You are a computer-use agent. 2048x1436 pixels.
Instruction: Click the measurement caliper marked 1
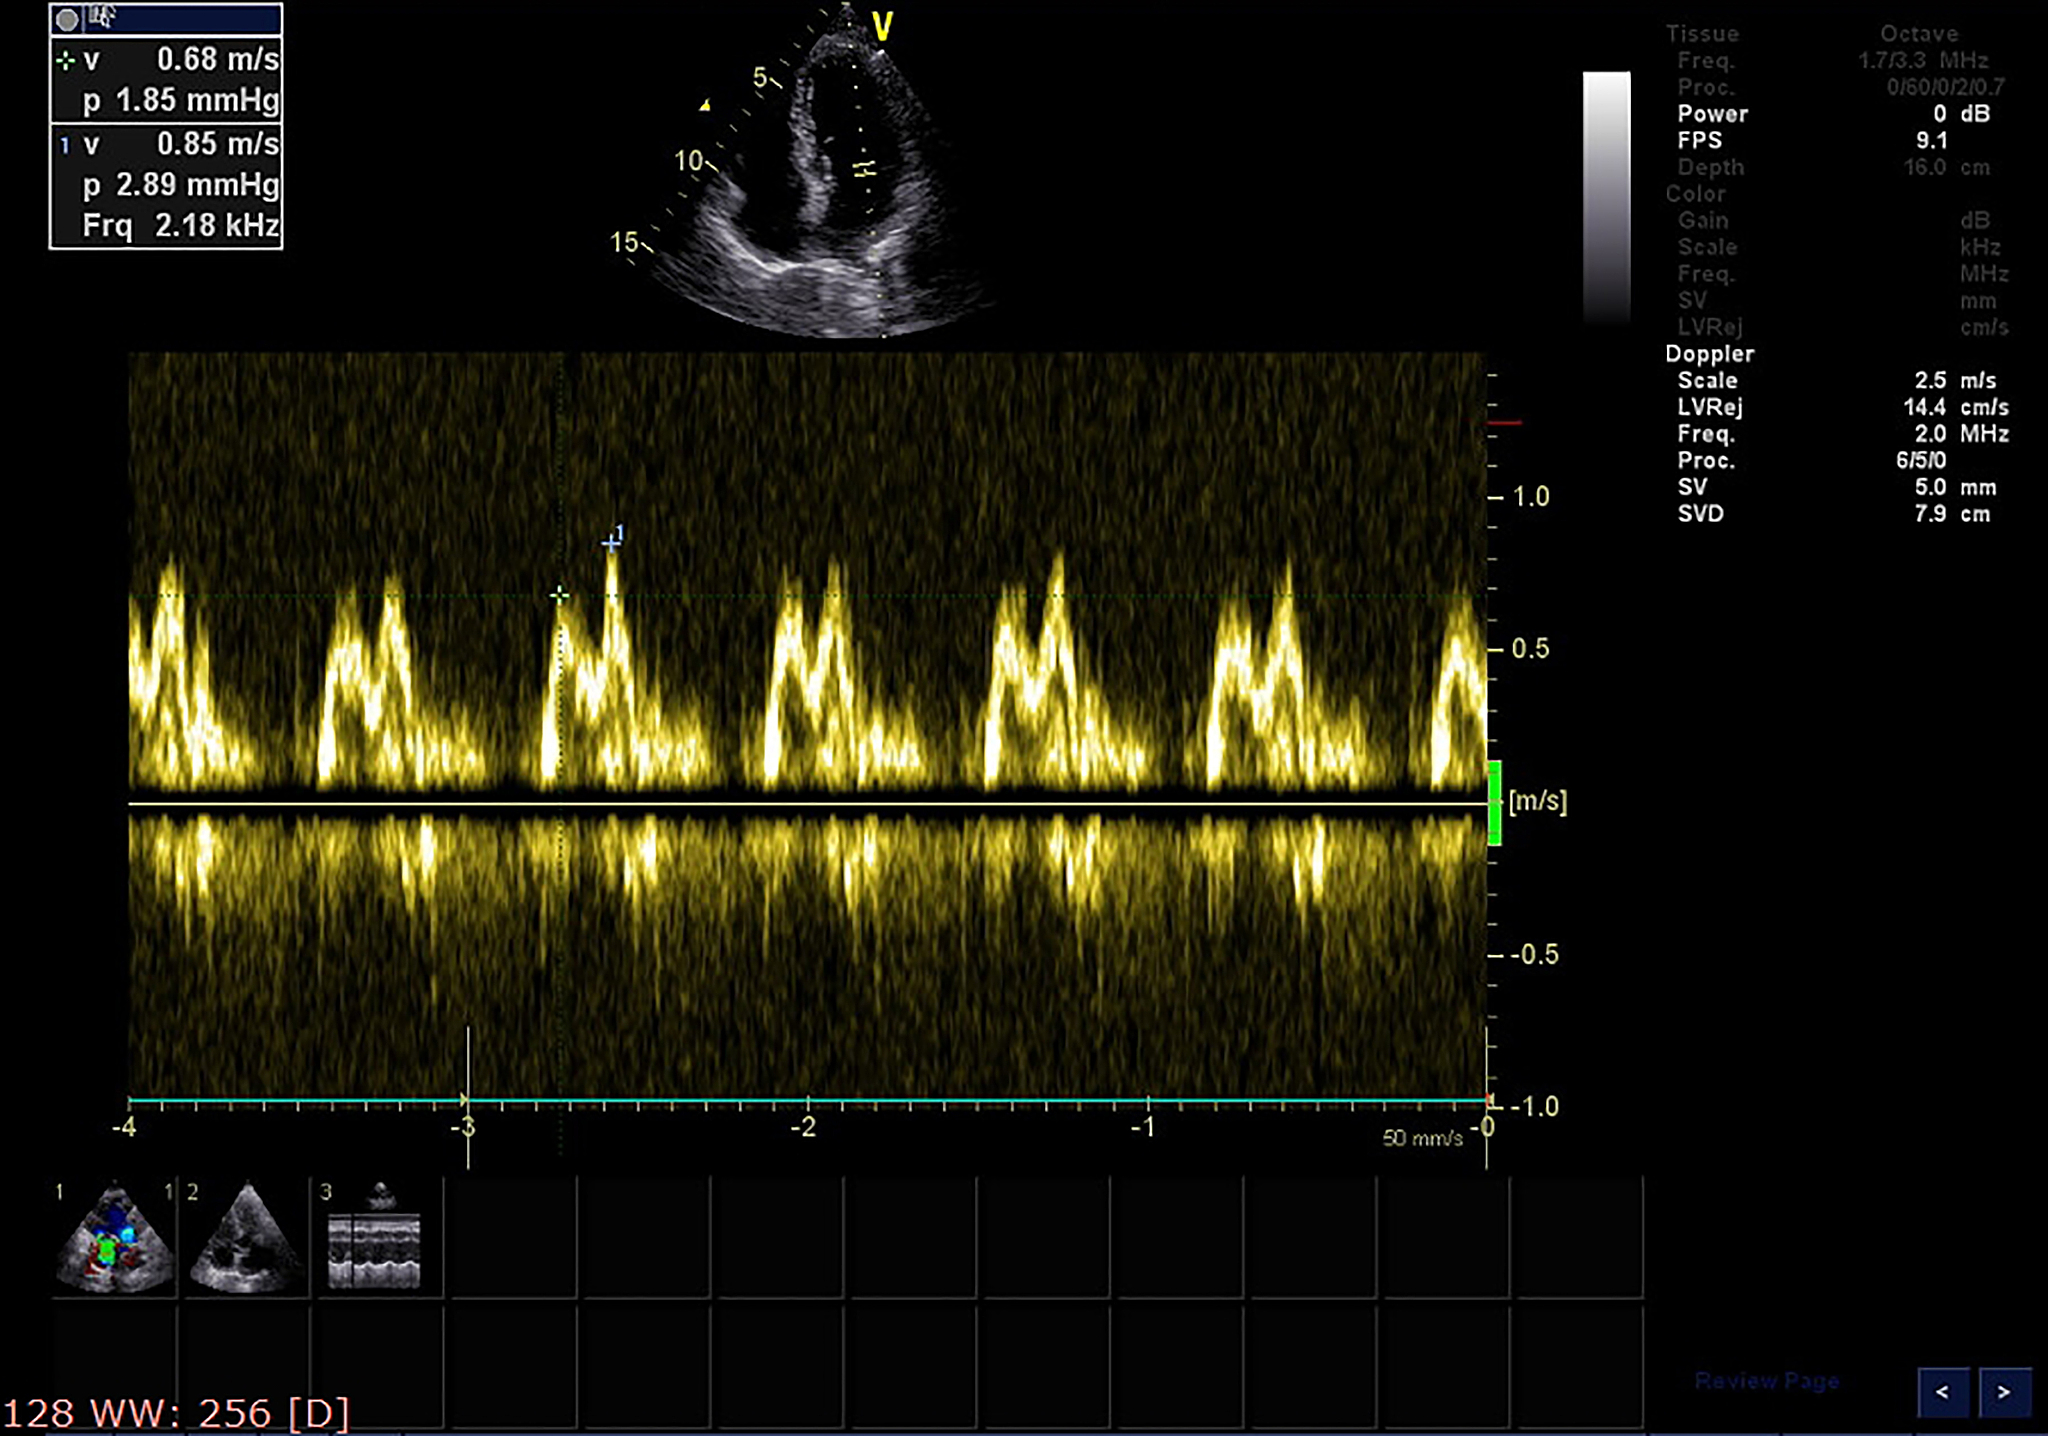pos(611,543)
